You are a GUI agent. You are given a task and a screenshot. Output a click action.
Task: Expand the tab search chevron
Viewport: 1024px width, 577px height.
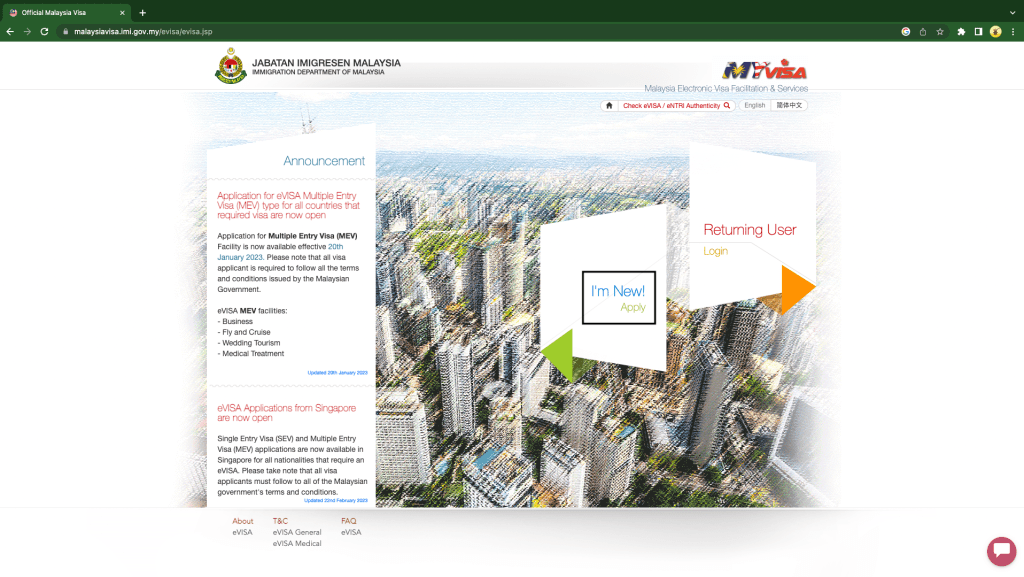coord(1012,12)
